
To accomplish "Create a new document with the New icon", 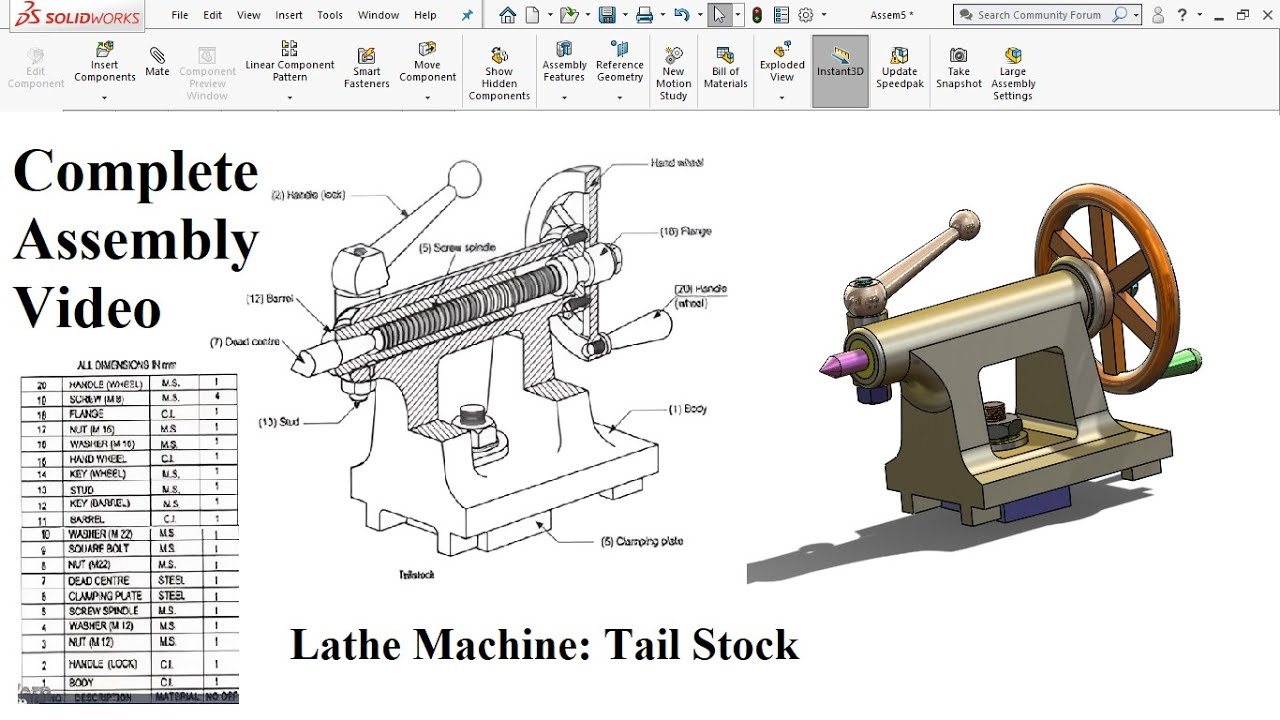I will click(x=533, y=15).
